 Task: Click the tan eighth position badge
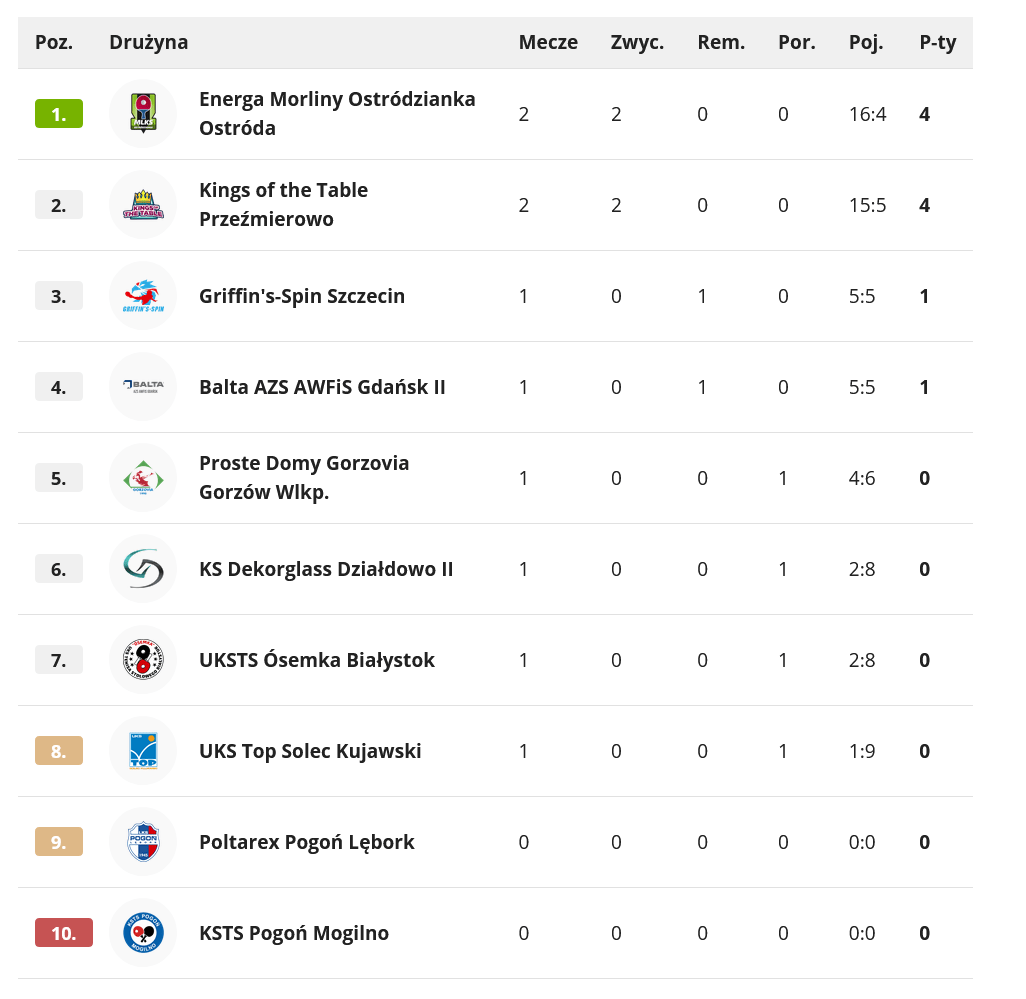pyautogui.click(x=59, y=751)
